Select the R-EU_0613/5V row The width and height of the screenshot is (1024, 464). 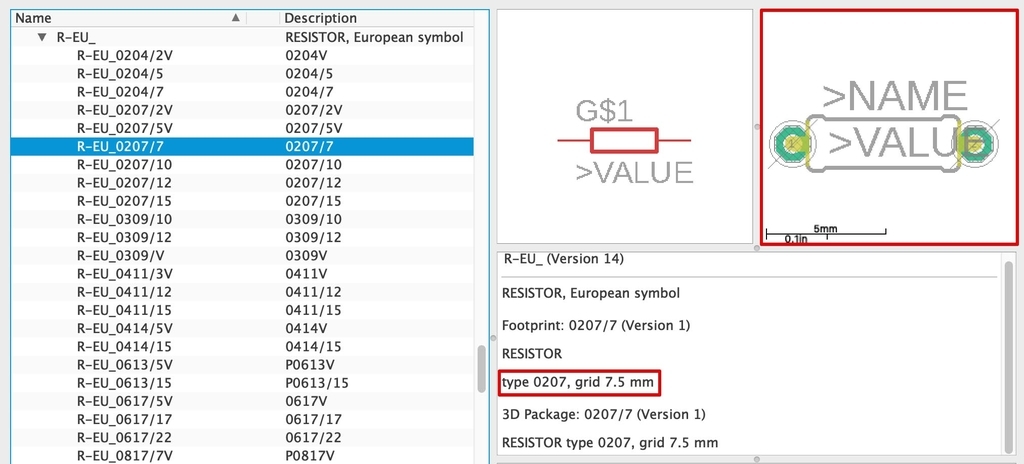(242, 365)
